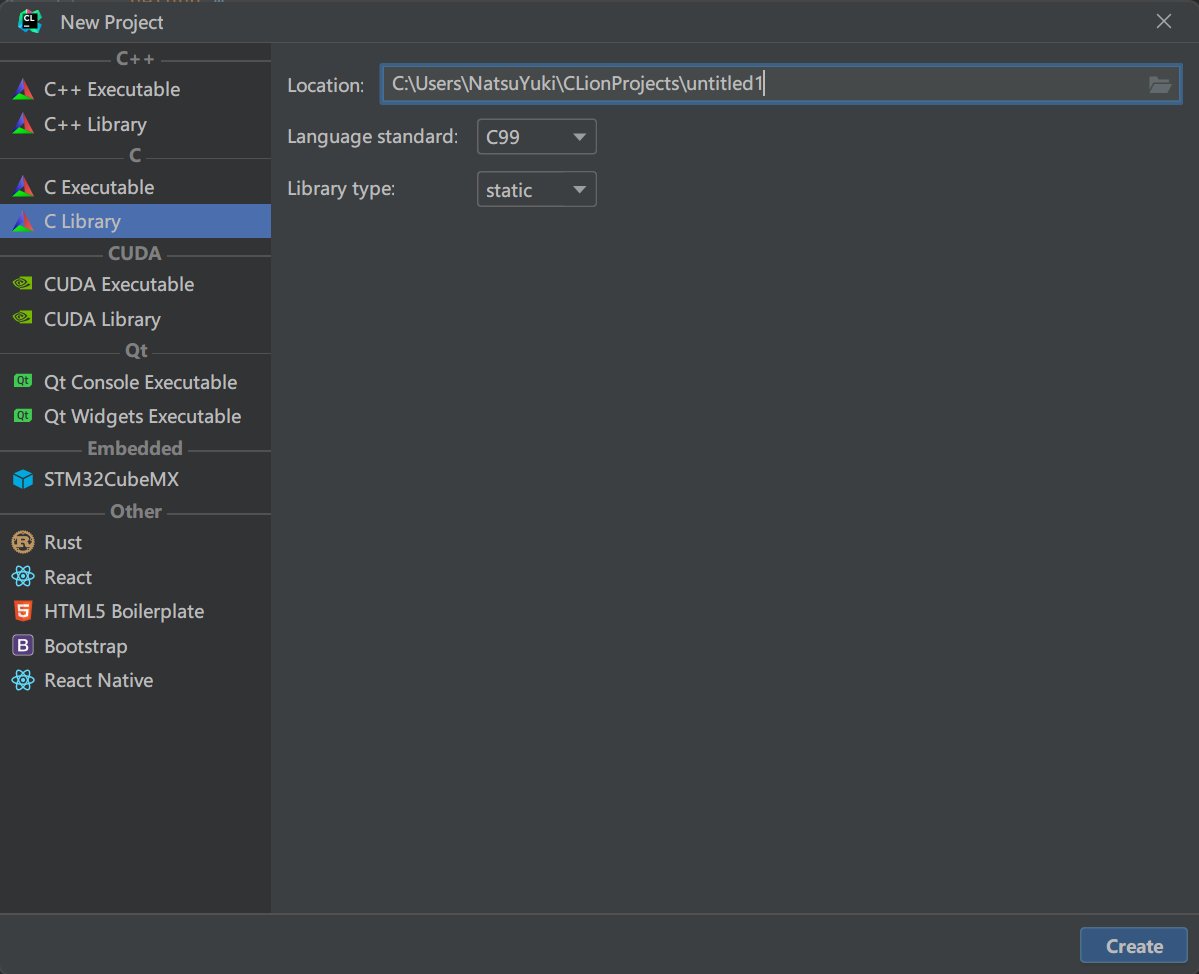Click the C++ Executable CMake icon

point(22,89)
